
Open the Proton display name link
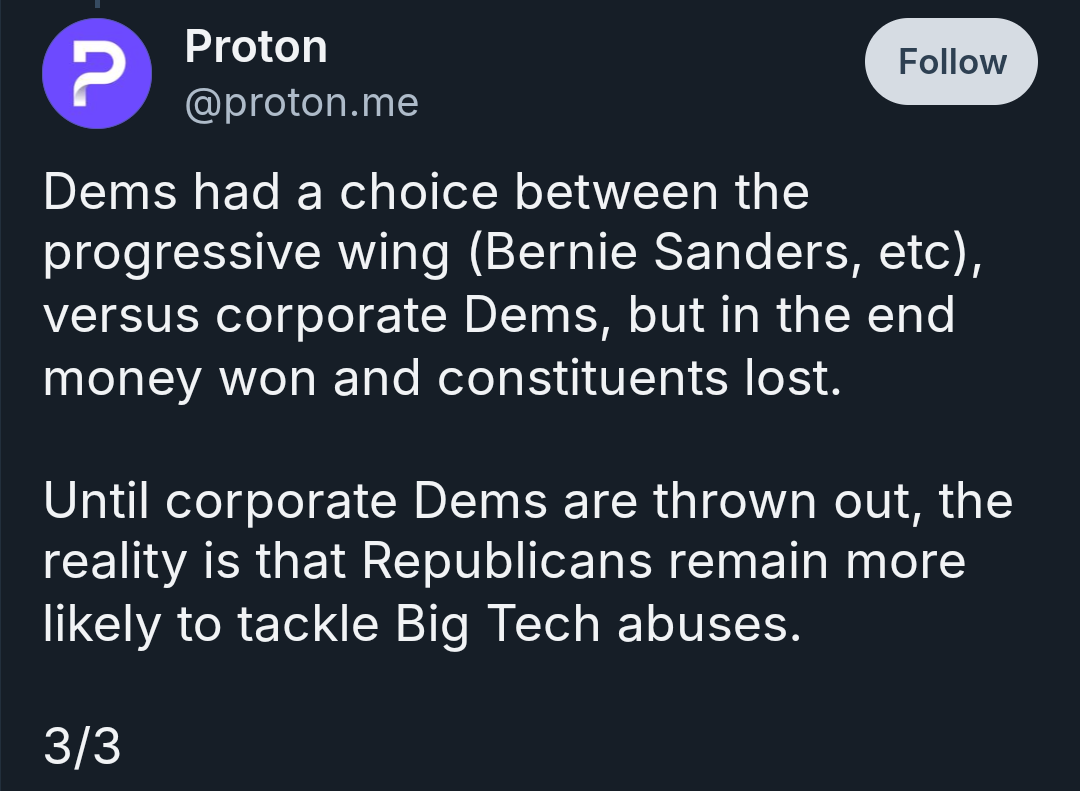(256, 47)
